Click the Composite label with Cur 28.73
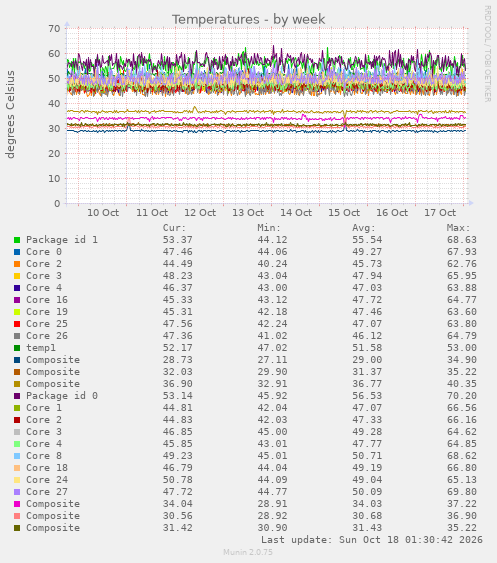 point(53,360)
